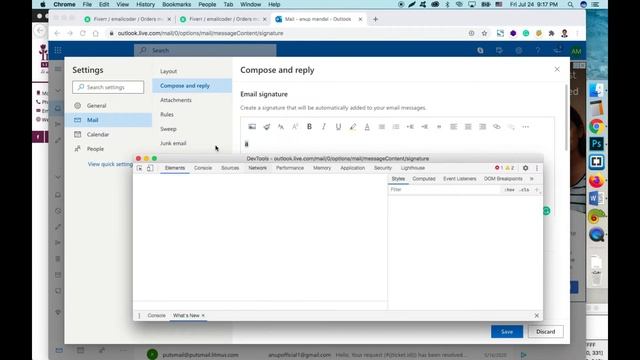
Task: Switch to DevTools Network tab
Action: (x=258, y=168)
